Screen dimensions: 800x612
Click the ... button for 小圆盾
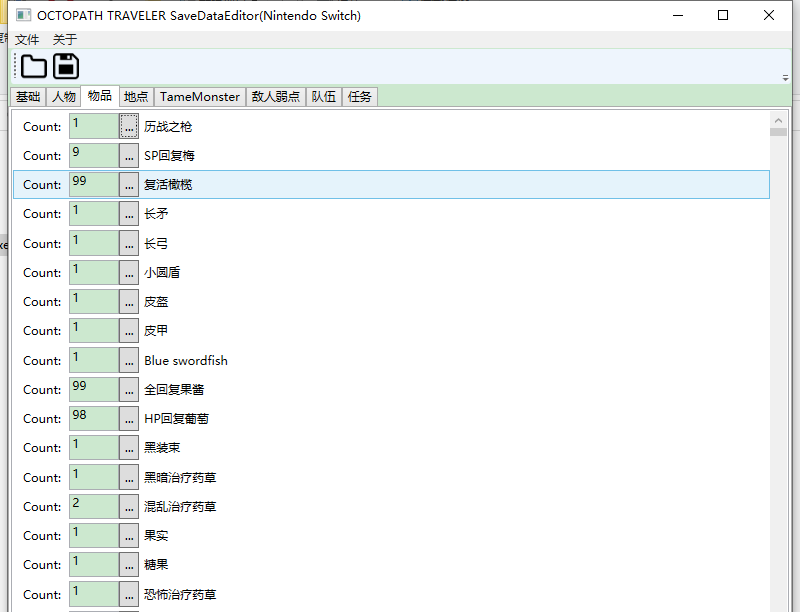[129, 272]
